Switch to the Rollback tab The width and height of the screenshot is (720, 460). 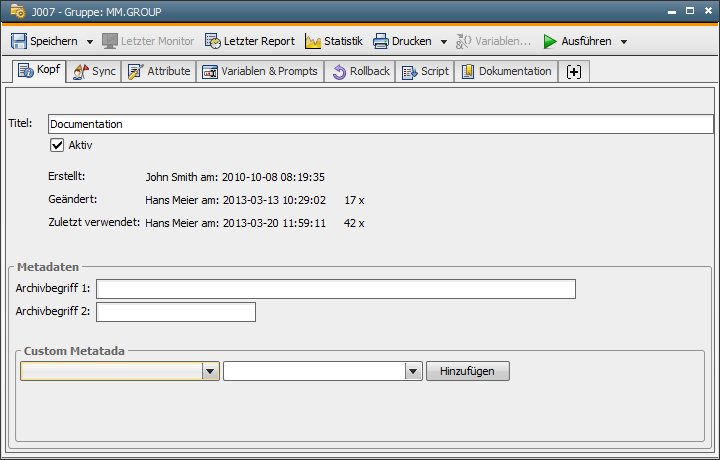[x=360, y=72]
